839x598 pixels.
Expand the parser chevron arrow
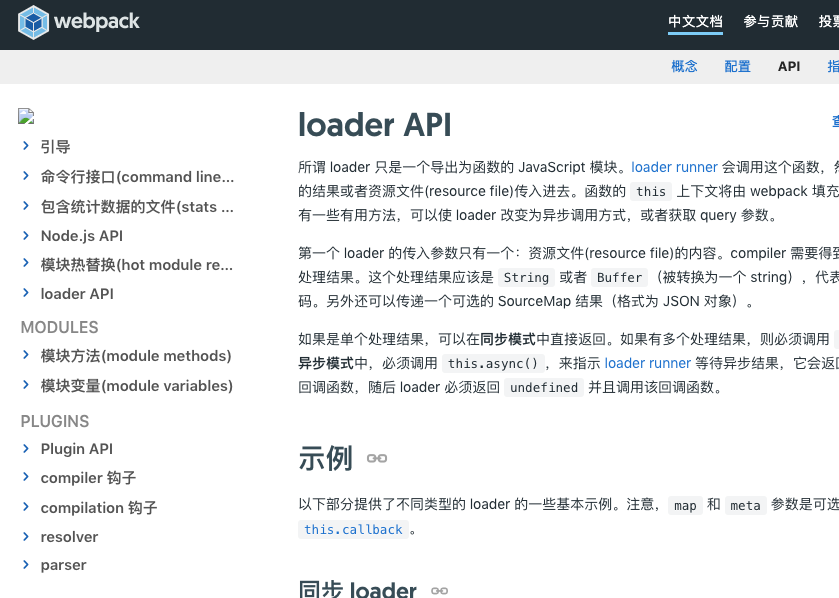(26, 565)
